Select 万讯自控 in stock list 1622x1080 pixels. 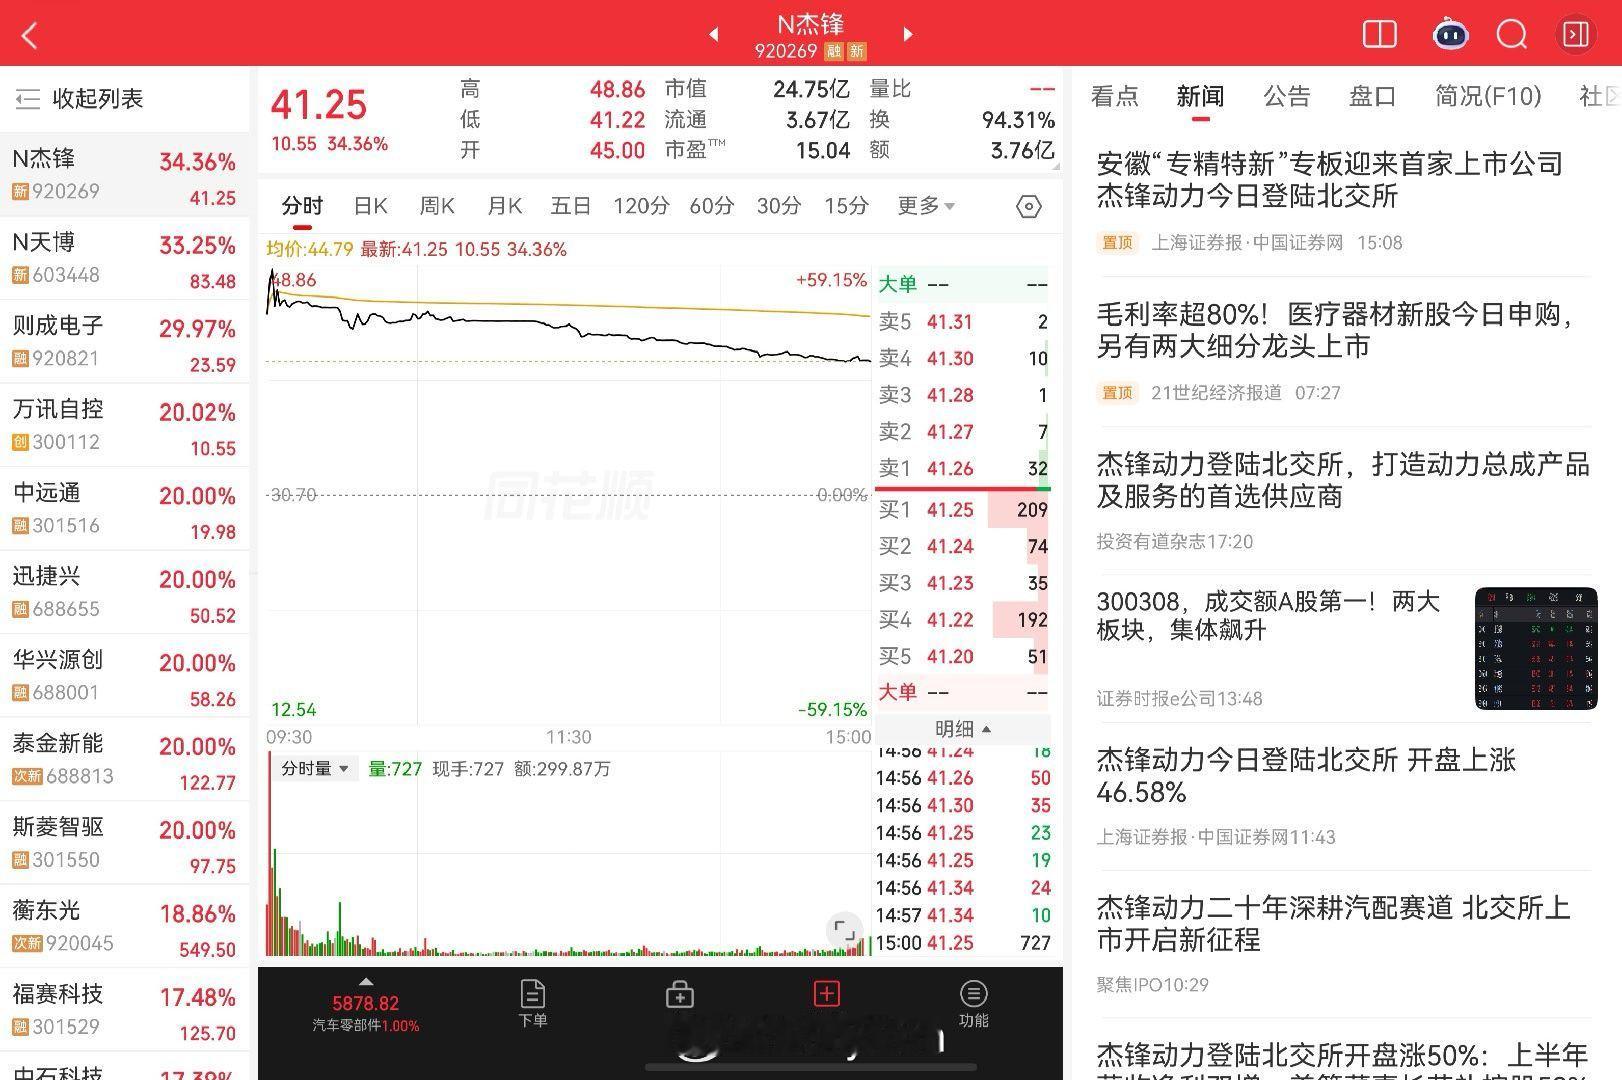coord(124,425)
